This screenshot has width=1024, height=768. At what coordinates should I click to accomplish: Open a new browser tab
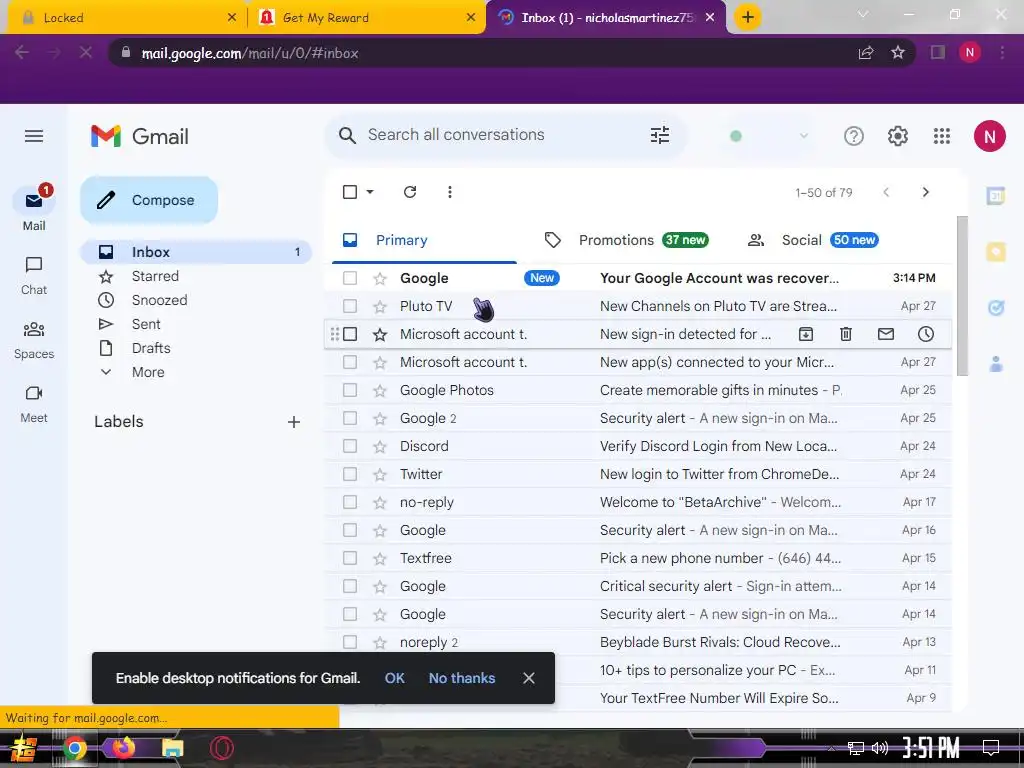click(748, 17)
